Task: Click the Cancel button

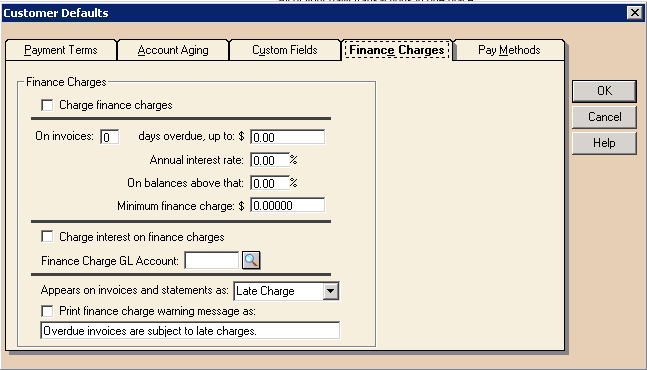Action: (604, 117)
